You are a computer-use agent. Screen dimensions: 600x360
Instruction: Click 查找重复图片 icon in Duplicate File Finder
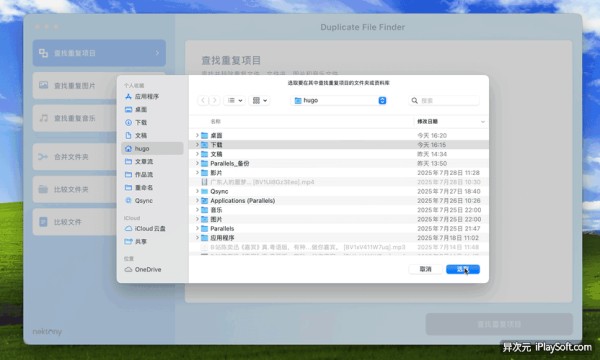coord(44,85)
